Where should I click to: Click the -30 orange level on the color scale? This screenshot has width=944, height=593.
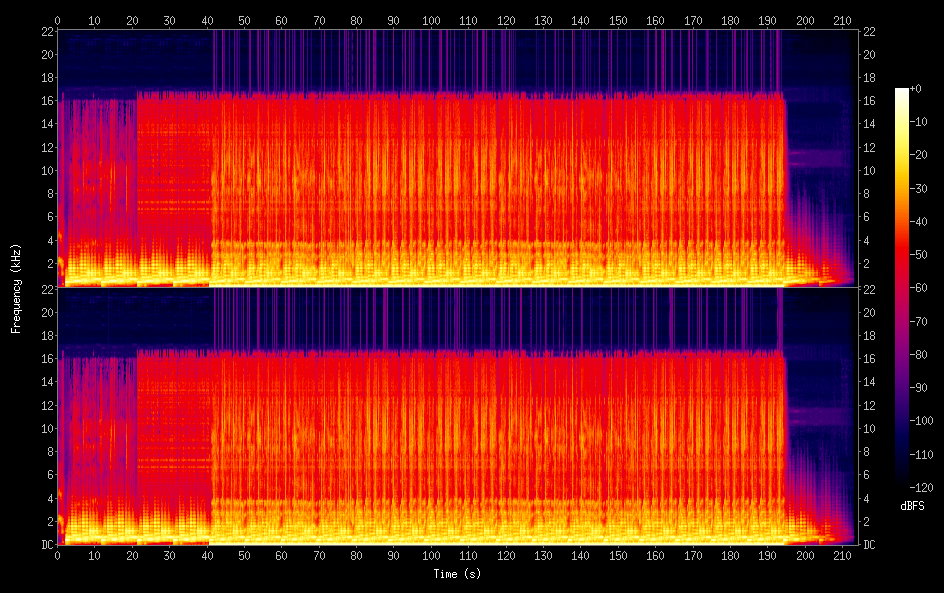(918, 188)
